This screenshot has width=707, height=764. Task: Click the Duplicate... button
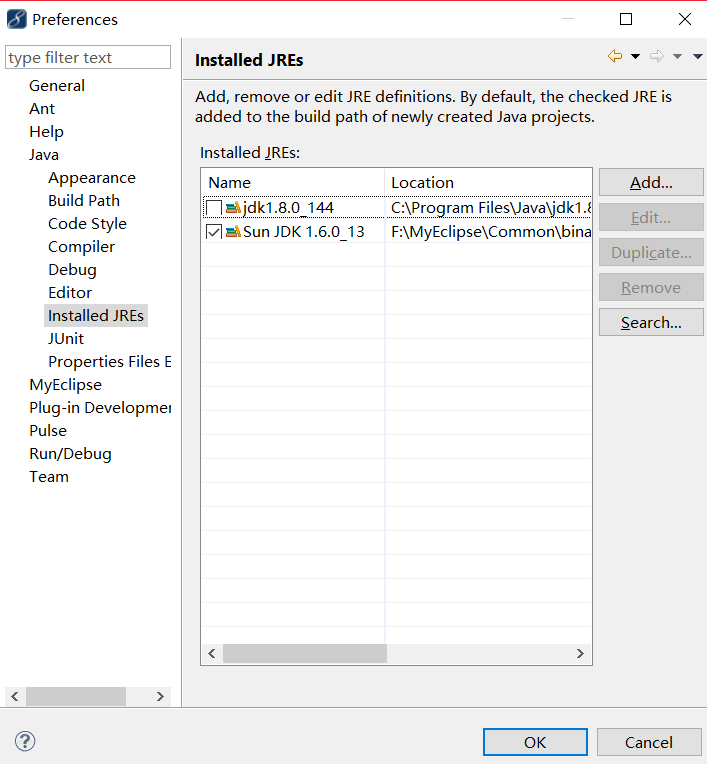point(651,252)
